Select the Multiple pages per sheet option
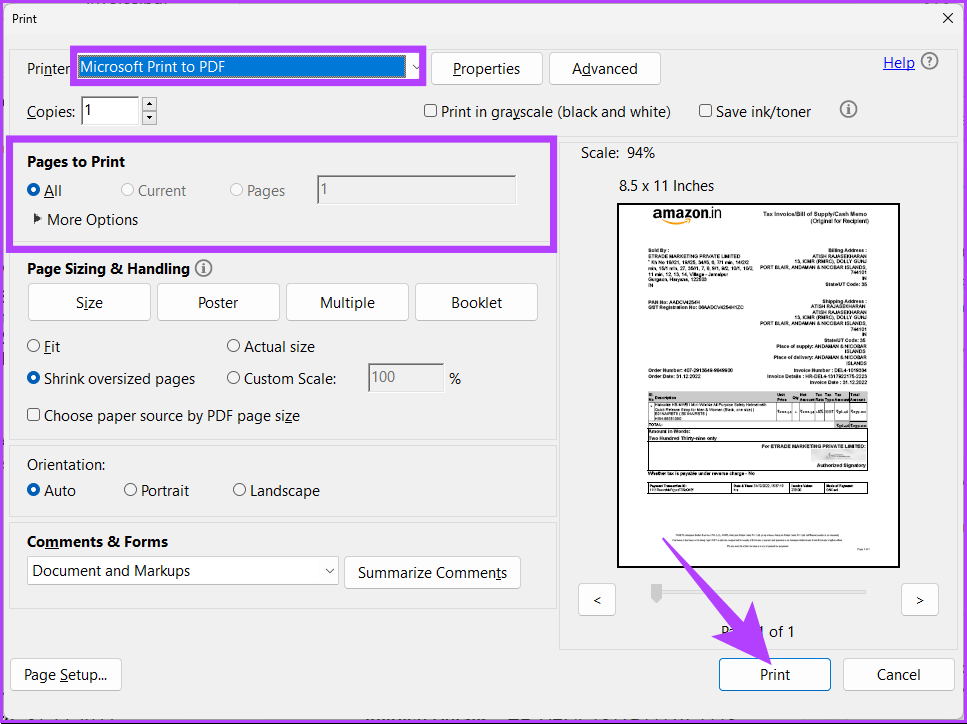Viewport: 967px width, 724px height. [x=347, y=302]
